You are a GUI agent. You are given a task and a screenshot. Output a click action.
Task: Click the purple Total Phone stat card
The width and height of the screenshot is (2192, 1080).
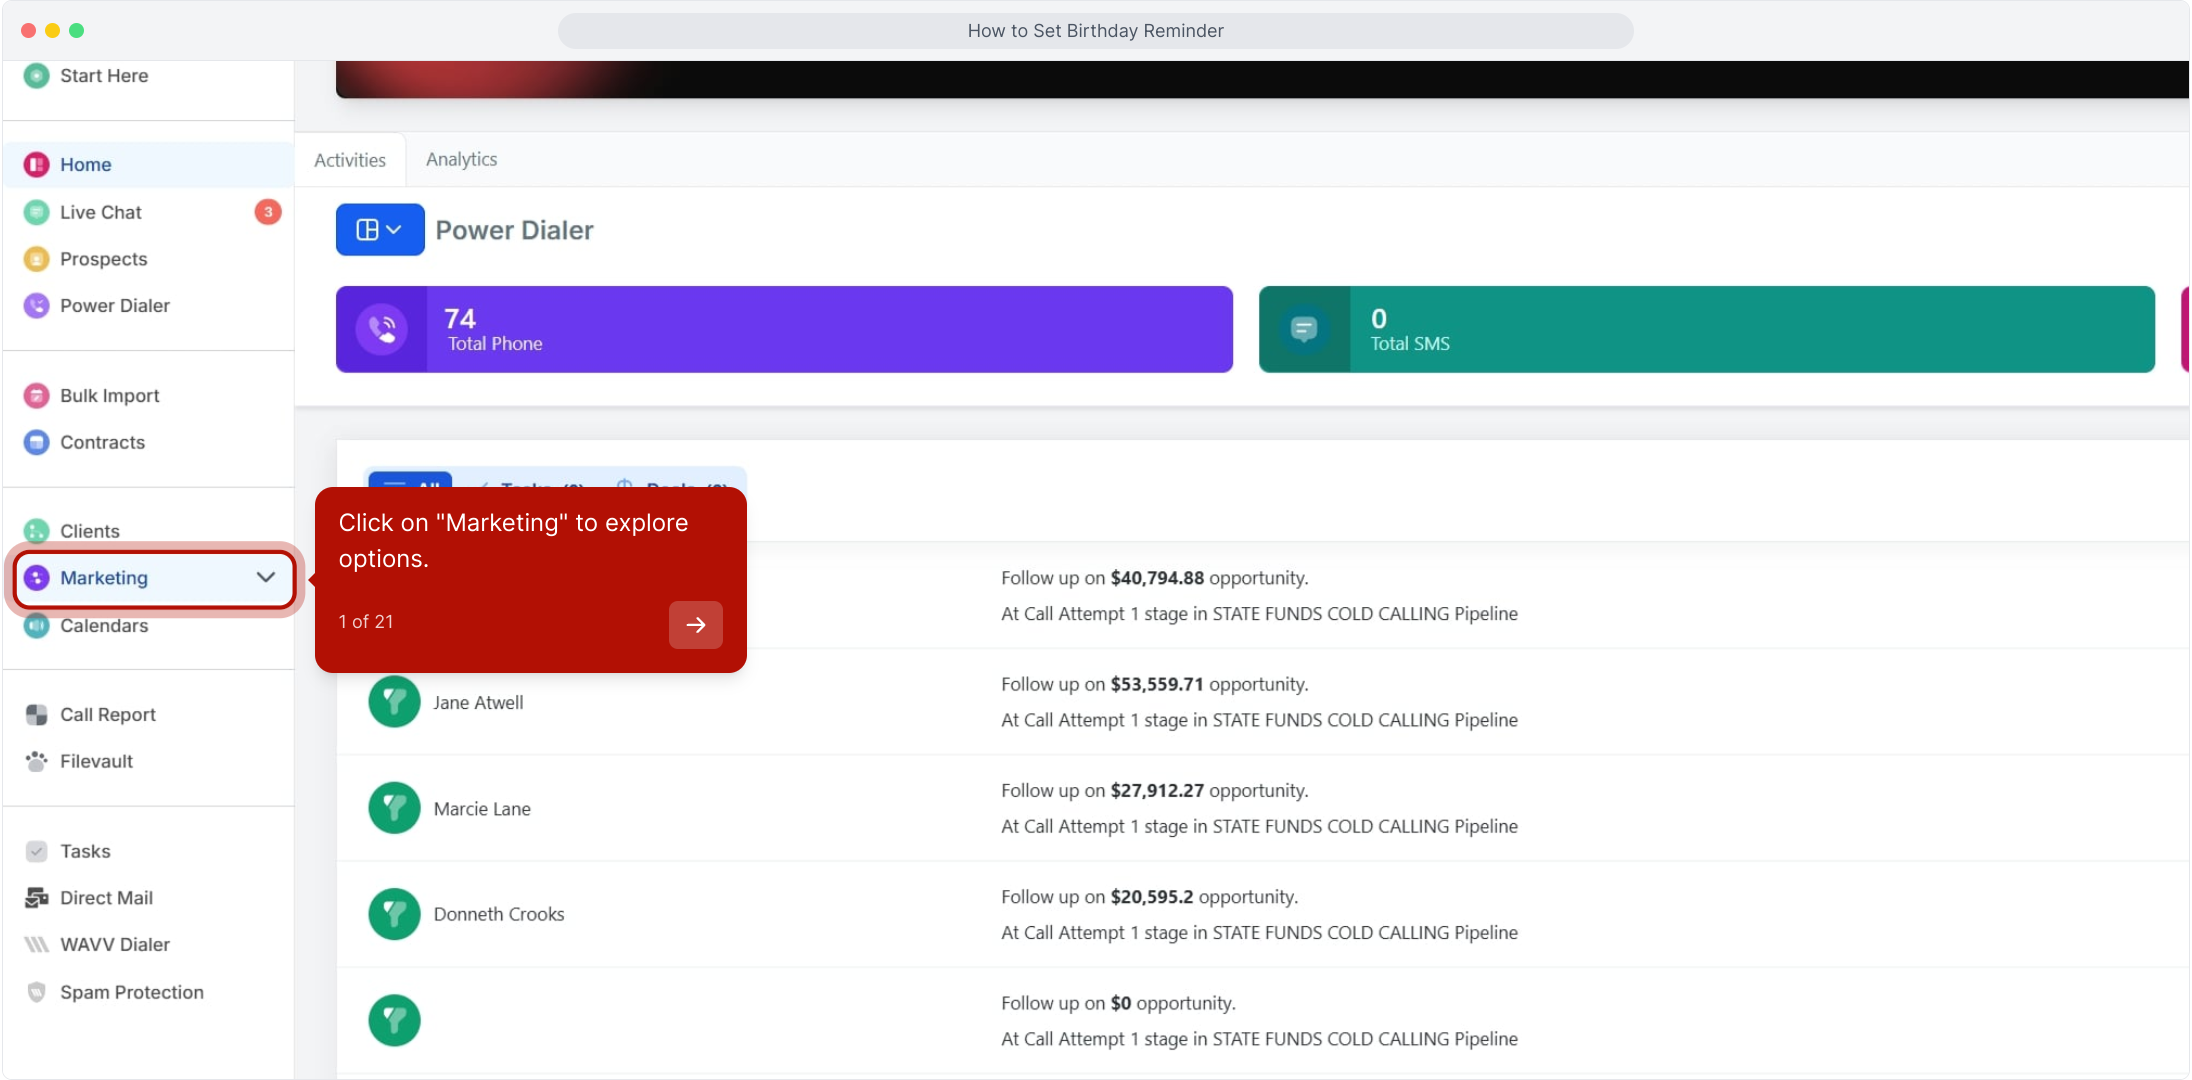[783, 330]
